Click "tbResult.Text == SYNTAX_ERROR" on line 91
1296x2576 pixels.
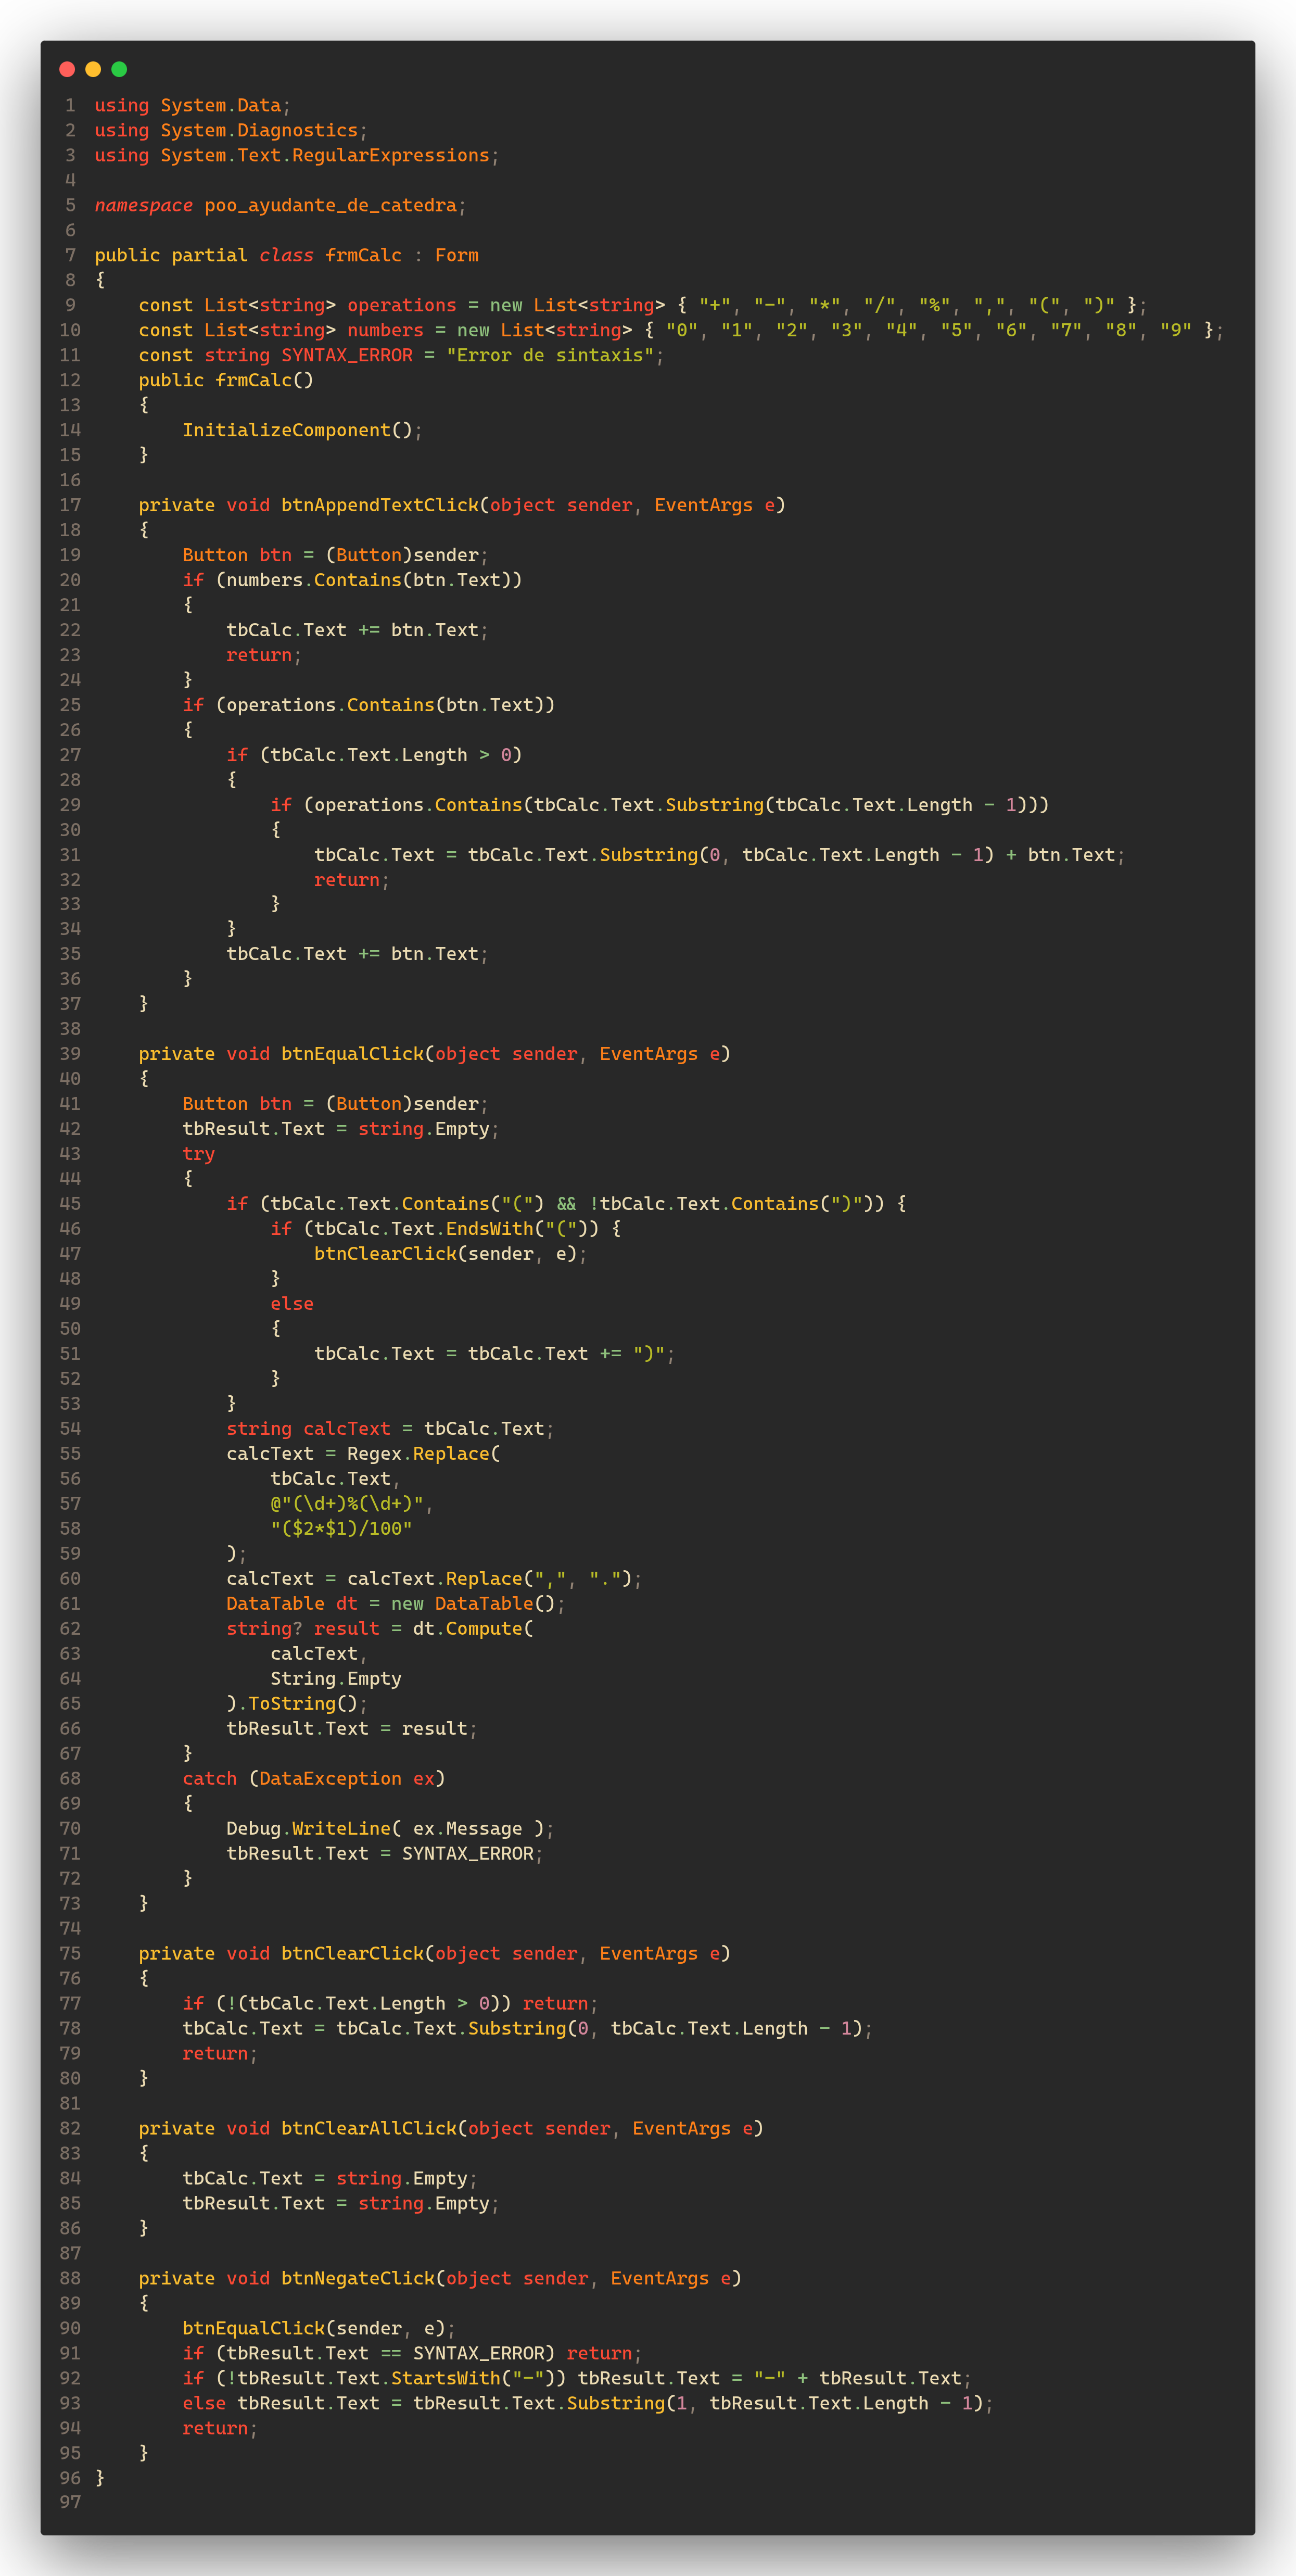(385, 2354)
